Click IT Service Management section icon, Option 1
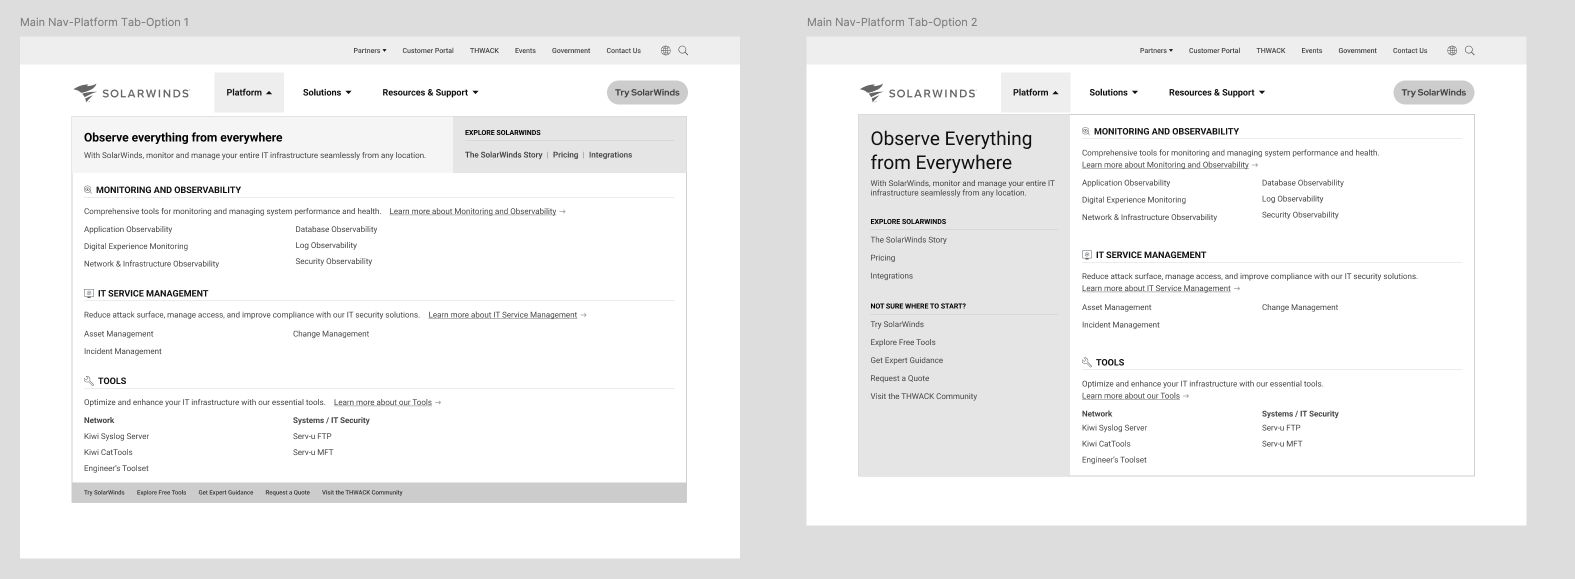This screenshot has height=579, width=1575. [88, 293]
